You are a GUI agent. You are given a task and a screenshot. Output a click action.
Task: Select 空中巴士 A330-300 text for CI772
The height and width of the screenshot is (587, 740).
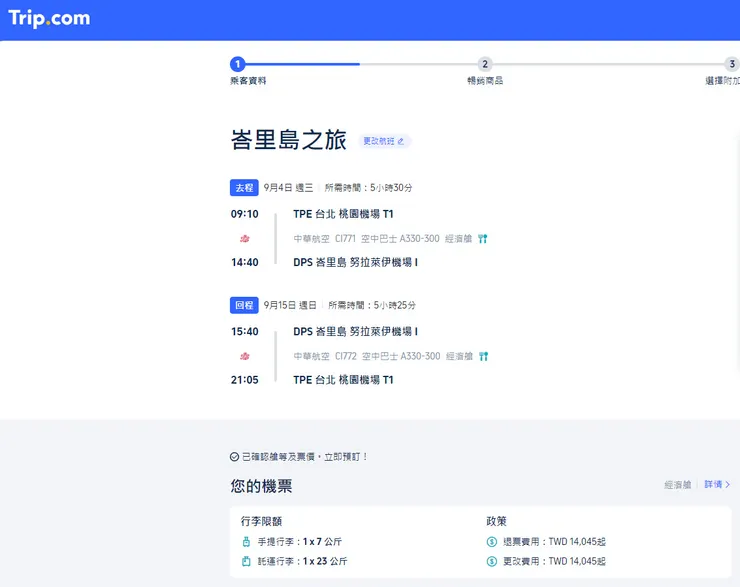click(x=401, y=356)
